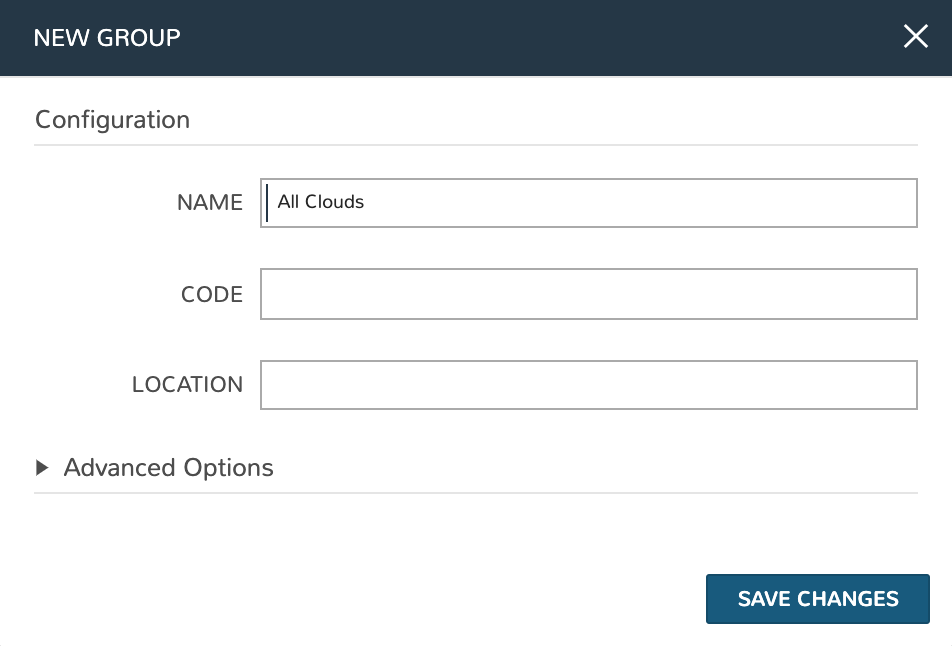
Task: Click the CODE field label
Action: coord(212,295)
